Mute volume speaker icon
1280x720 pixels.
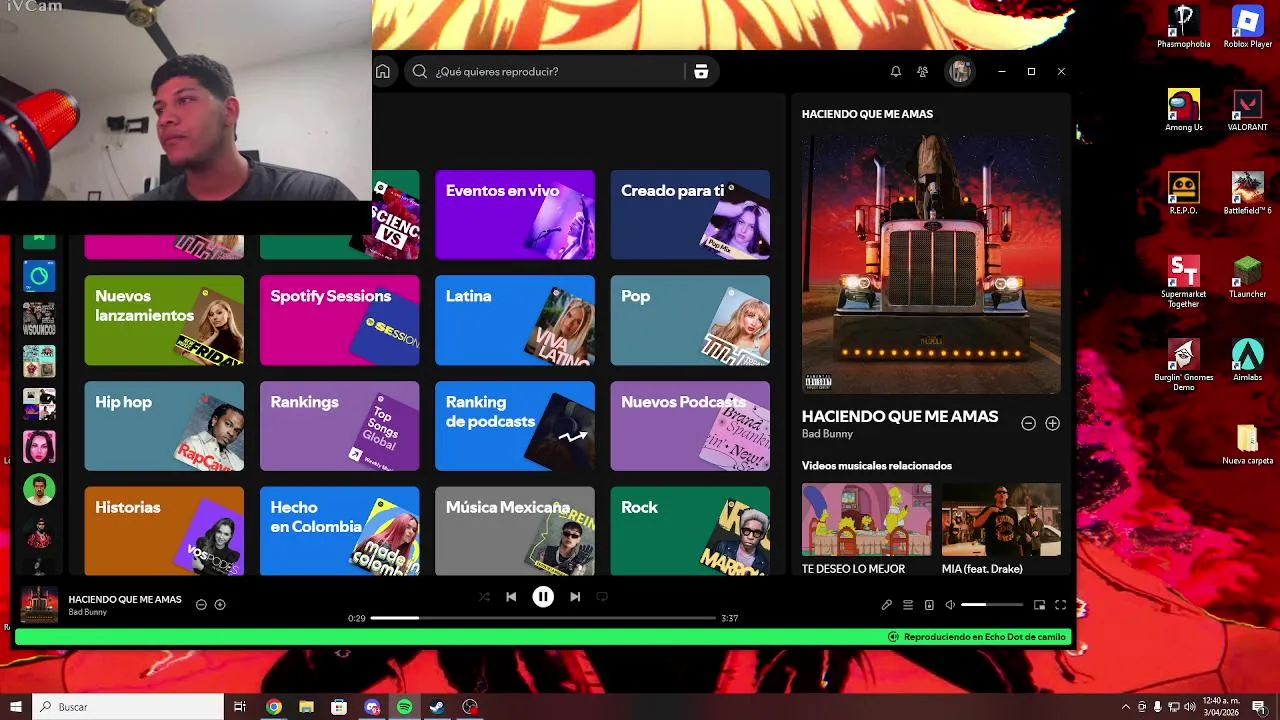950,605
